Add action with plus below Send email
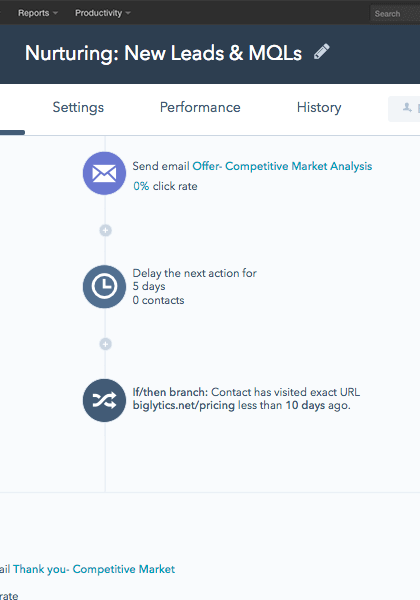 pos(106,230)
